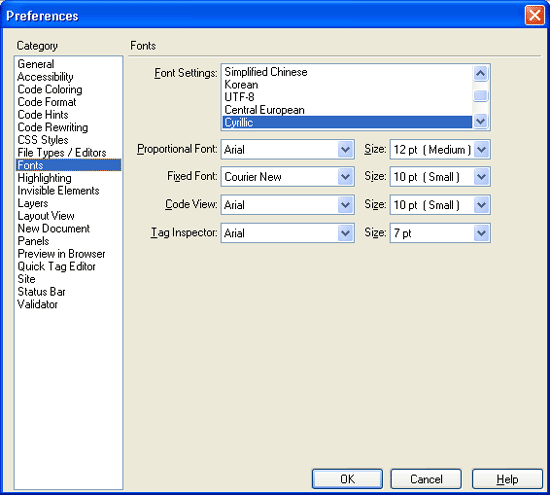Screen dimensions: 550x495
Task: Expand the Fixed Font dropdown showing Courier New
Action: click(x=288, y=176)
